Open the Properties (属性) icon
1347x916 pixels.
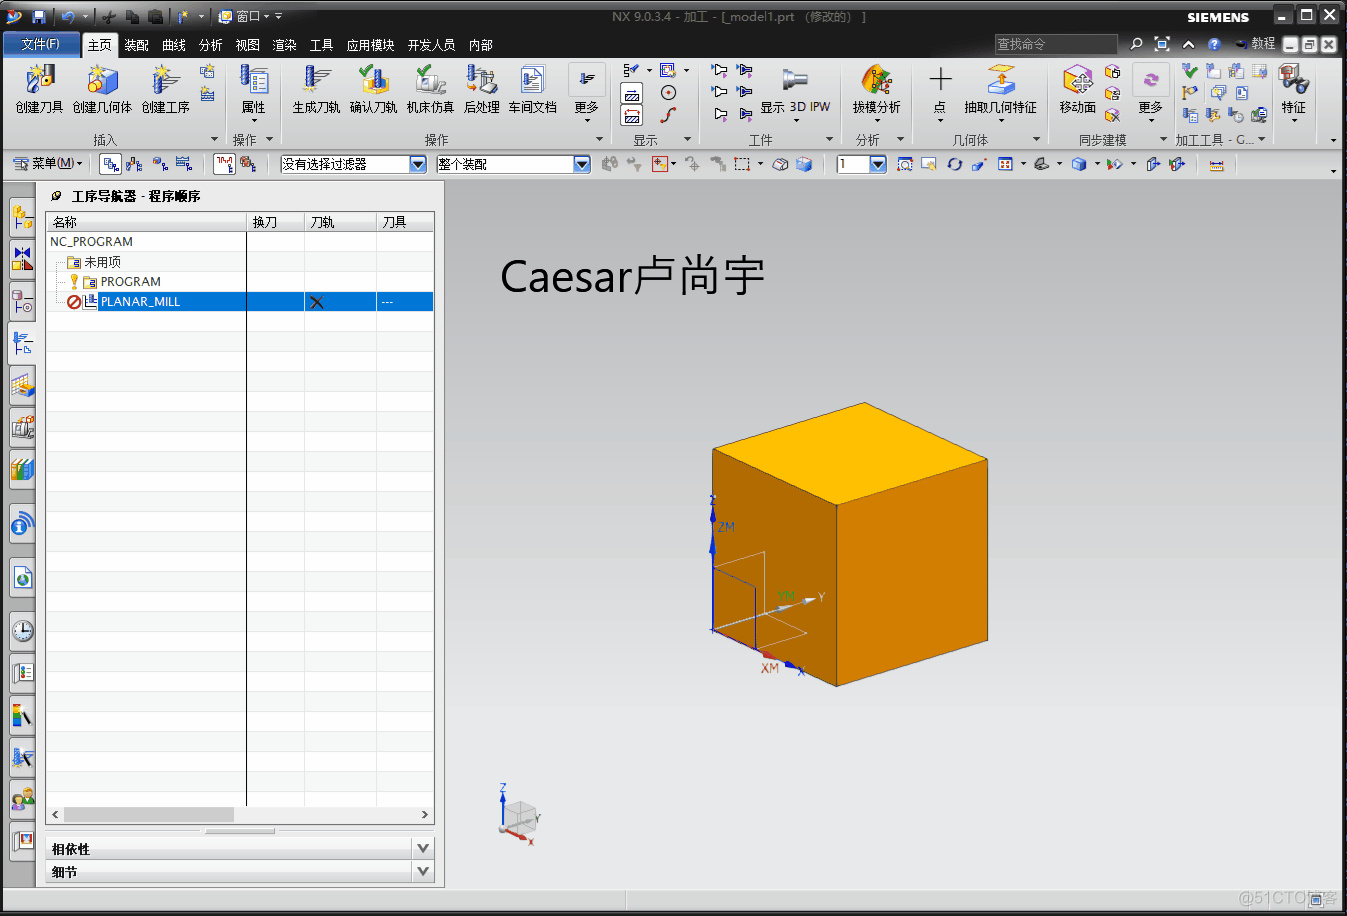pyautogui.click(x=254, y=80)
